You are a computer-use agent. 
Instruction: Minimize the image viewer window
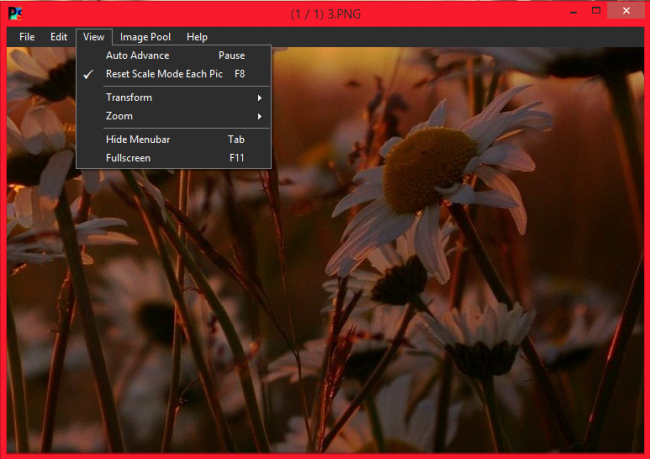point(573,12)
